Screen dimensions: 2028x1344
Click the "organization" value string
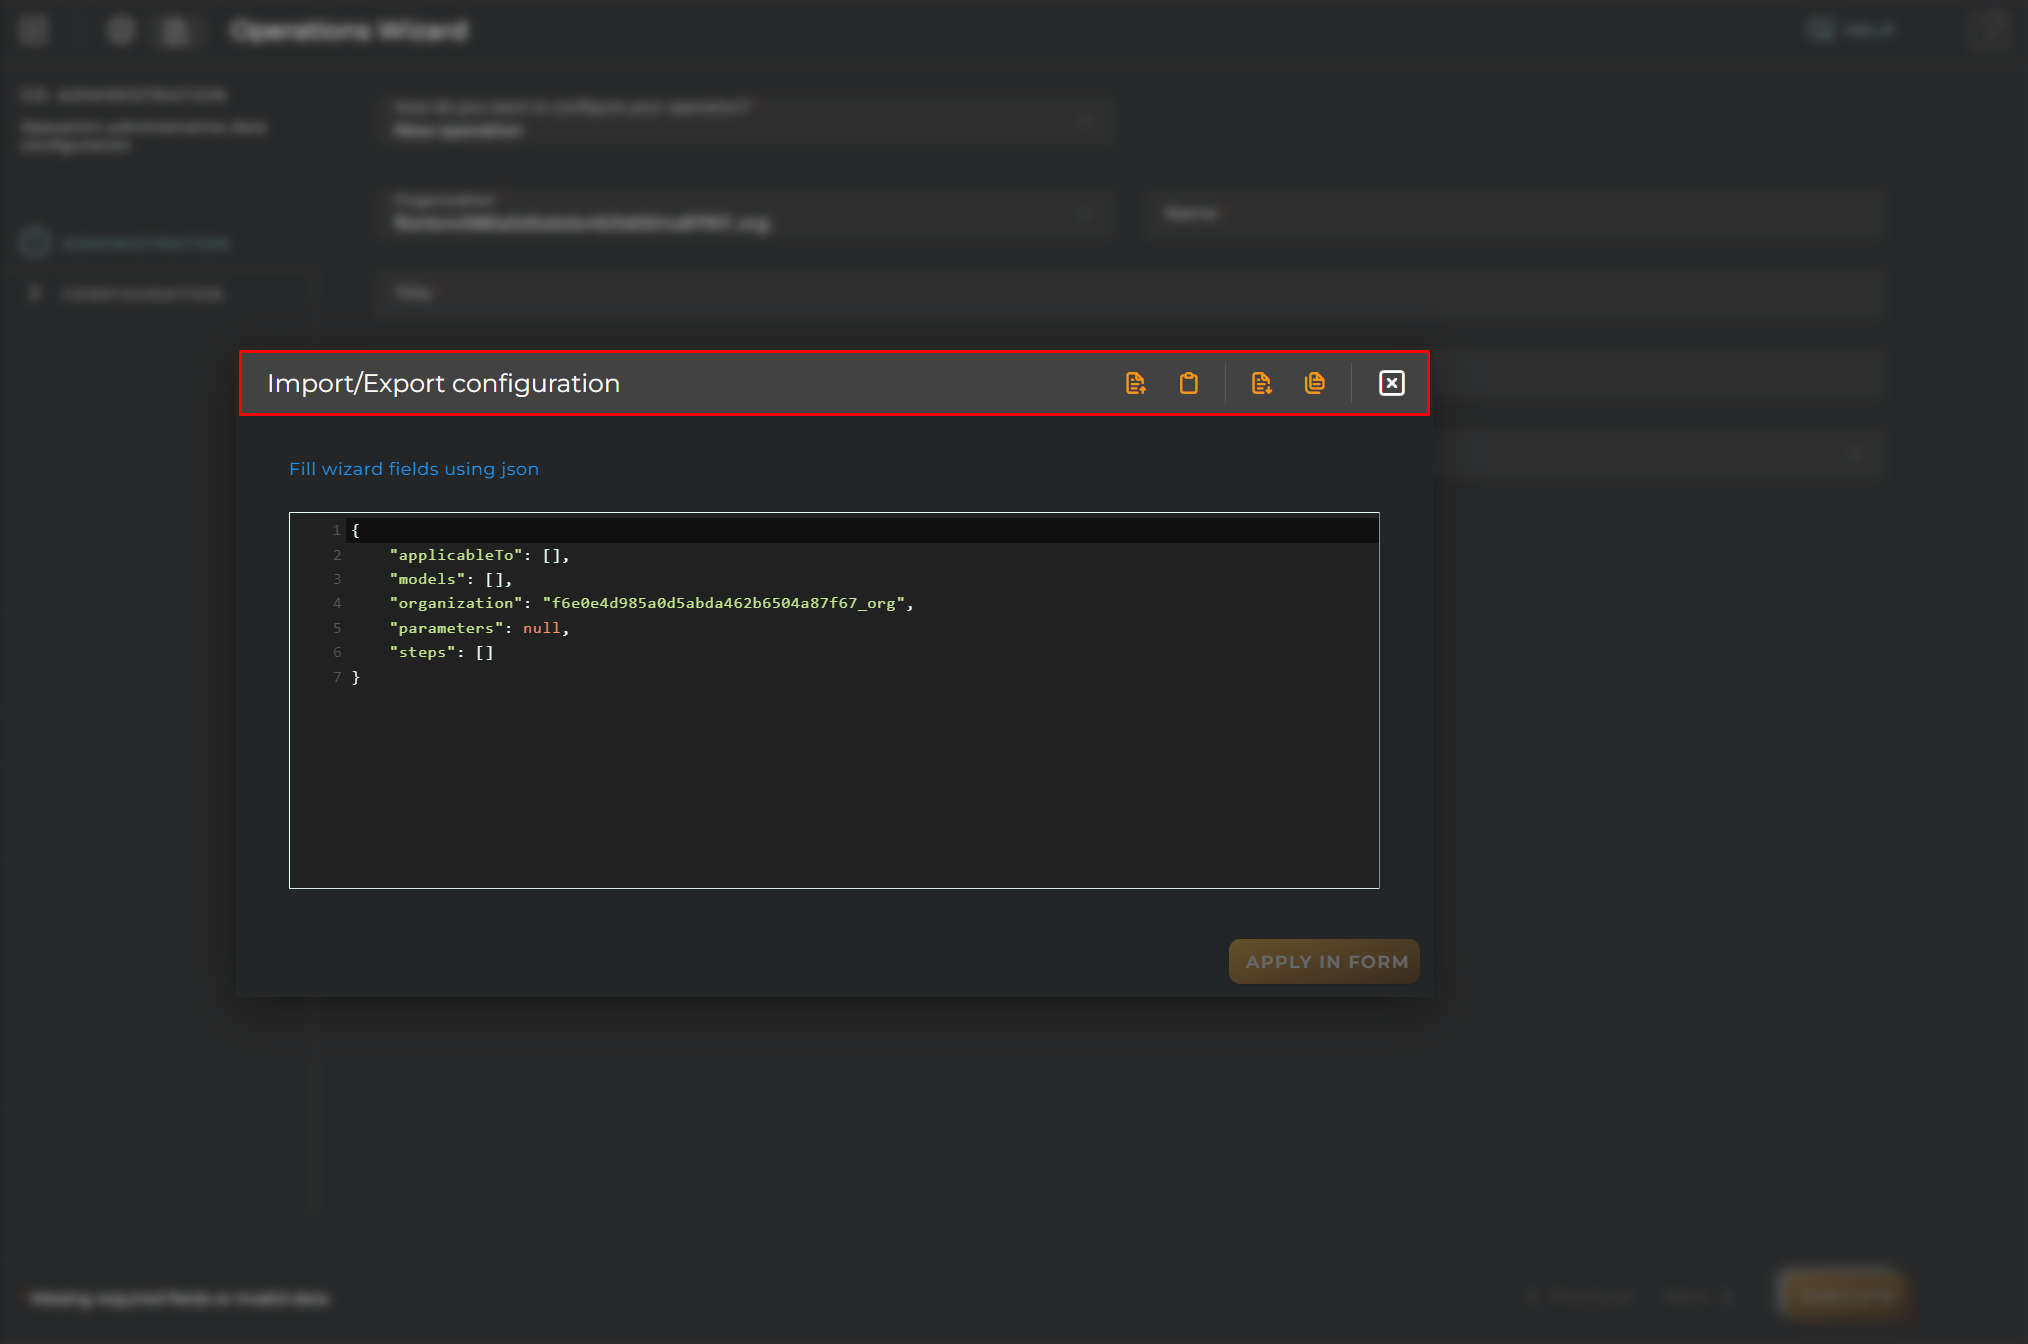point(724,603)
